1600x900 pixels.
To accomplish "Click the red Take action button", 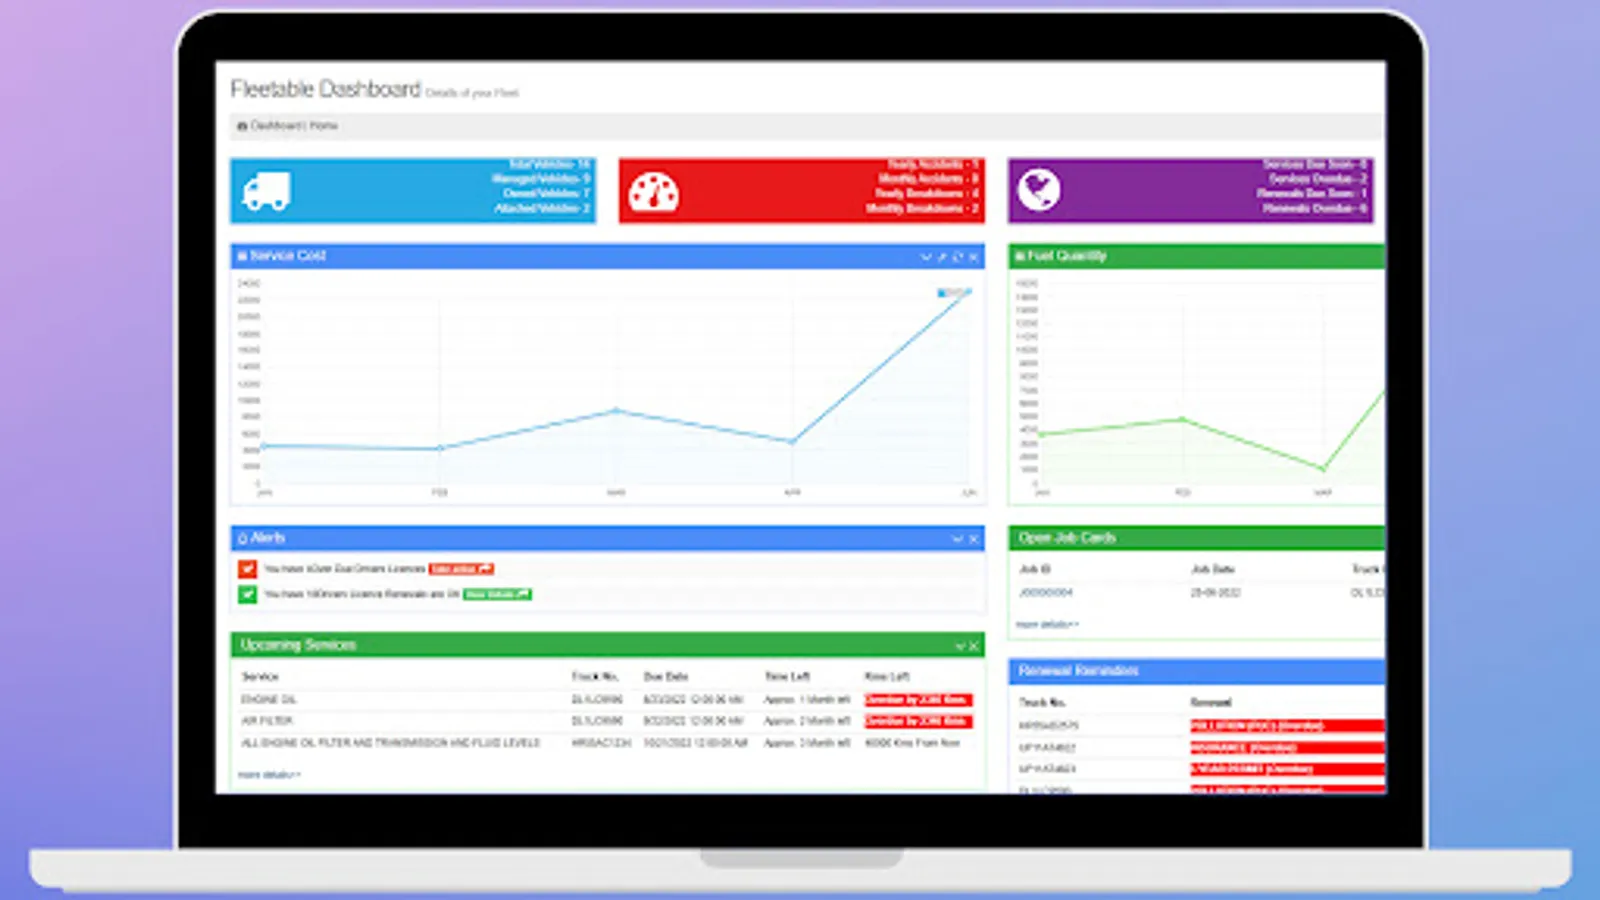I will pyautogui.click(x=461, y=569).
